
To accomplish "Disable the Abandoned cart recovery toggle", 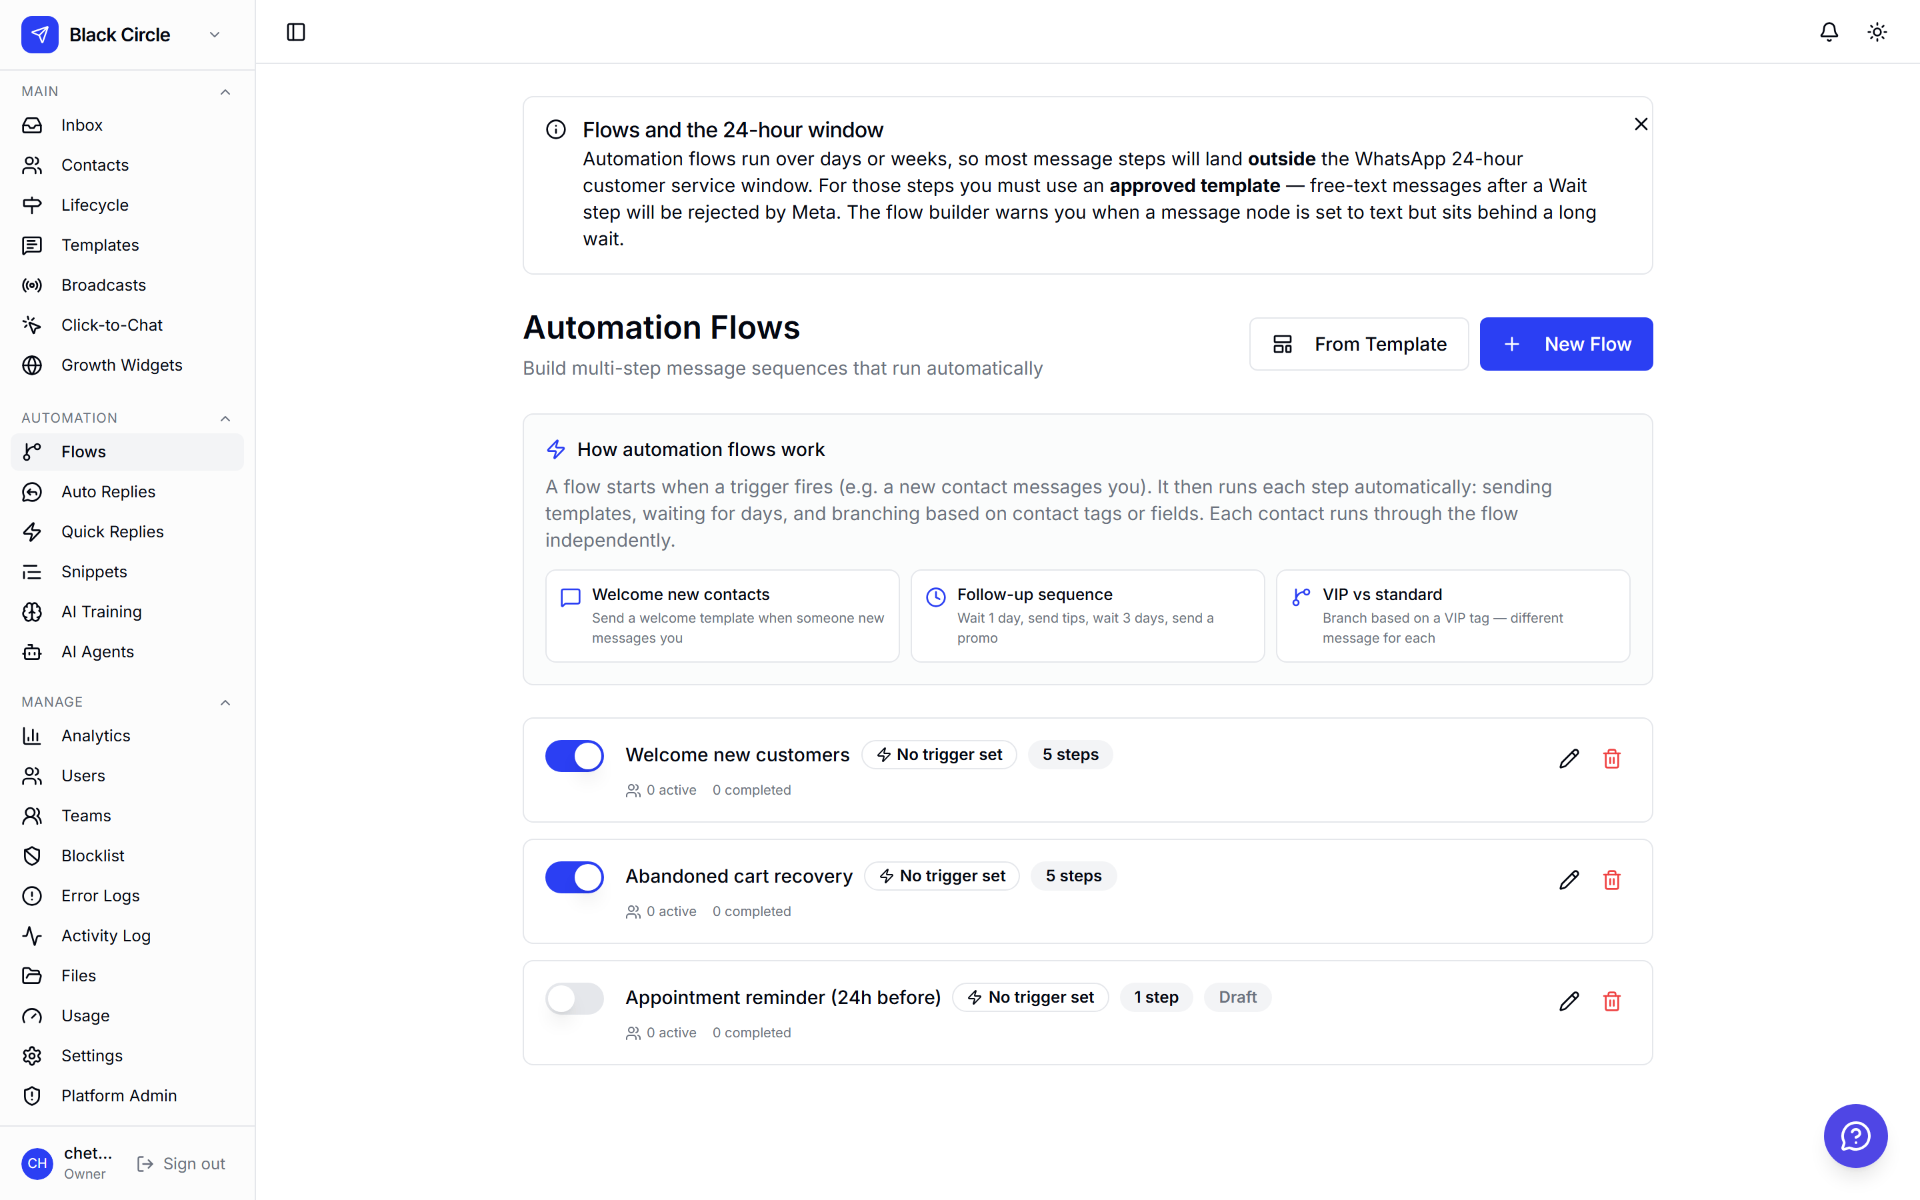I will 574,877.
